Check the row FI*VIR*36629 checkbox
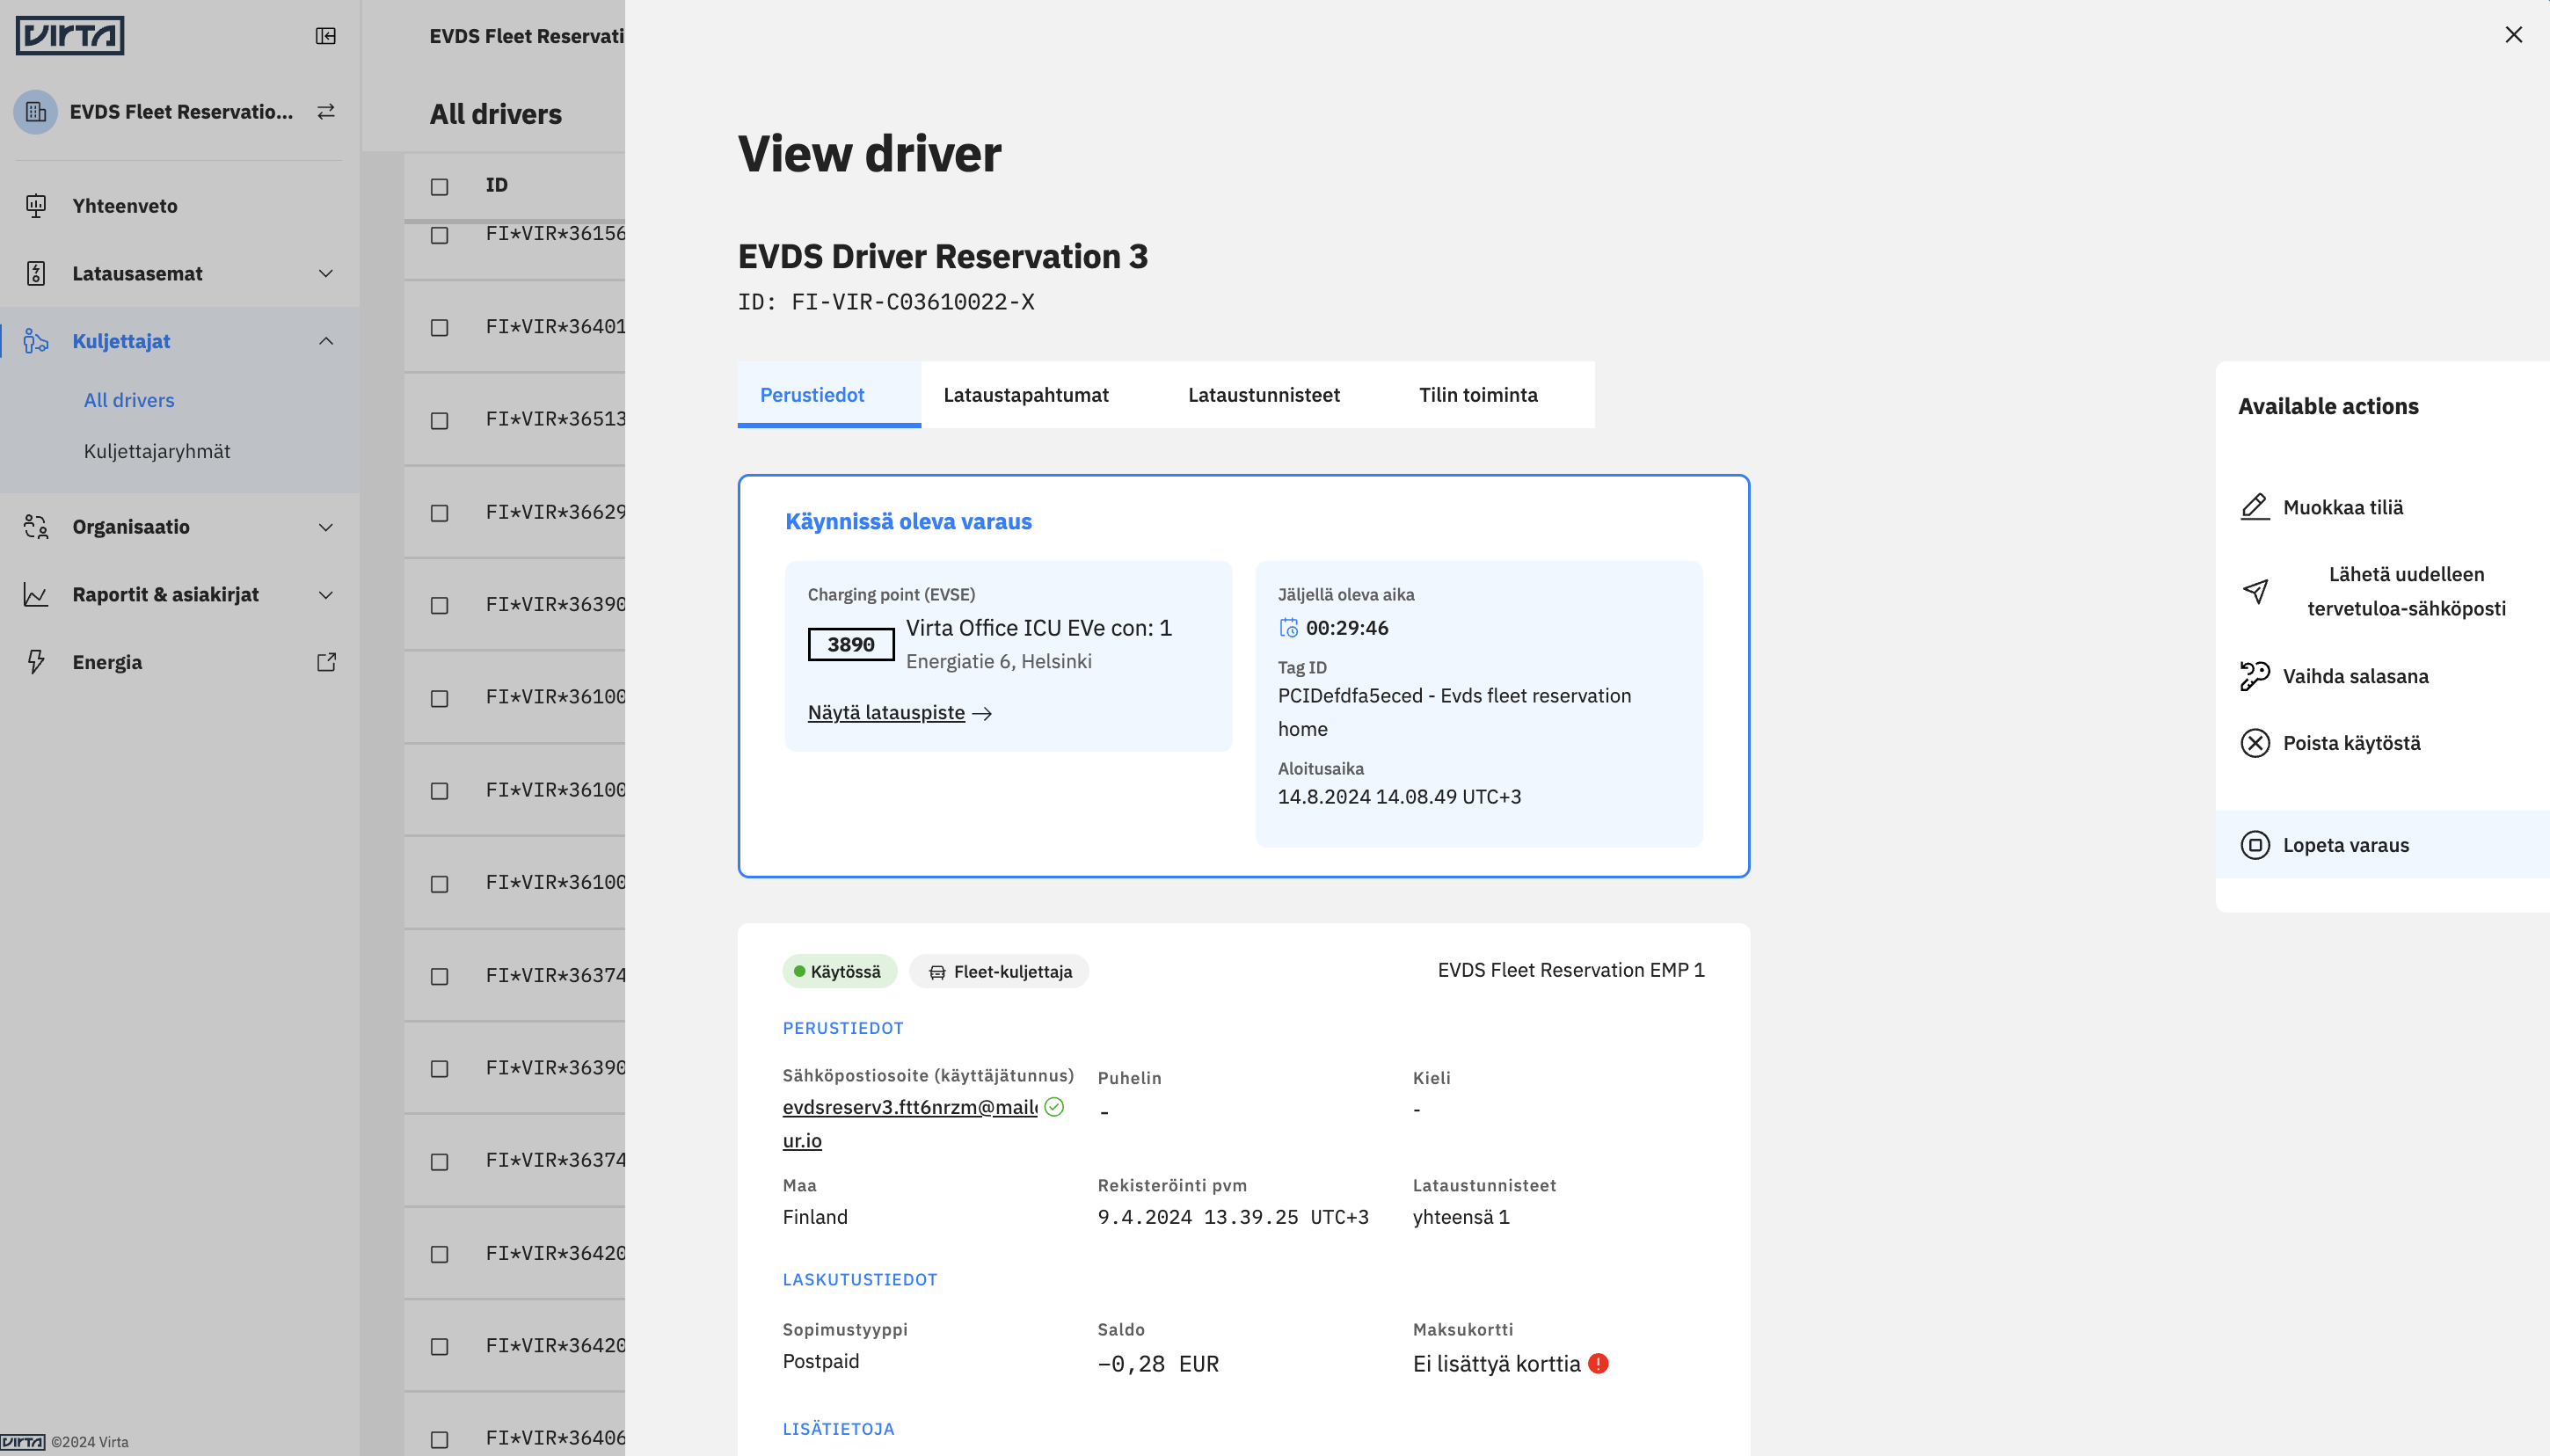2550x1456 pixels. pos(439,513)
